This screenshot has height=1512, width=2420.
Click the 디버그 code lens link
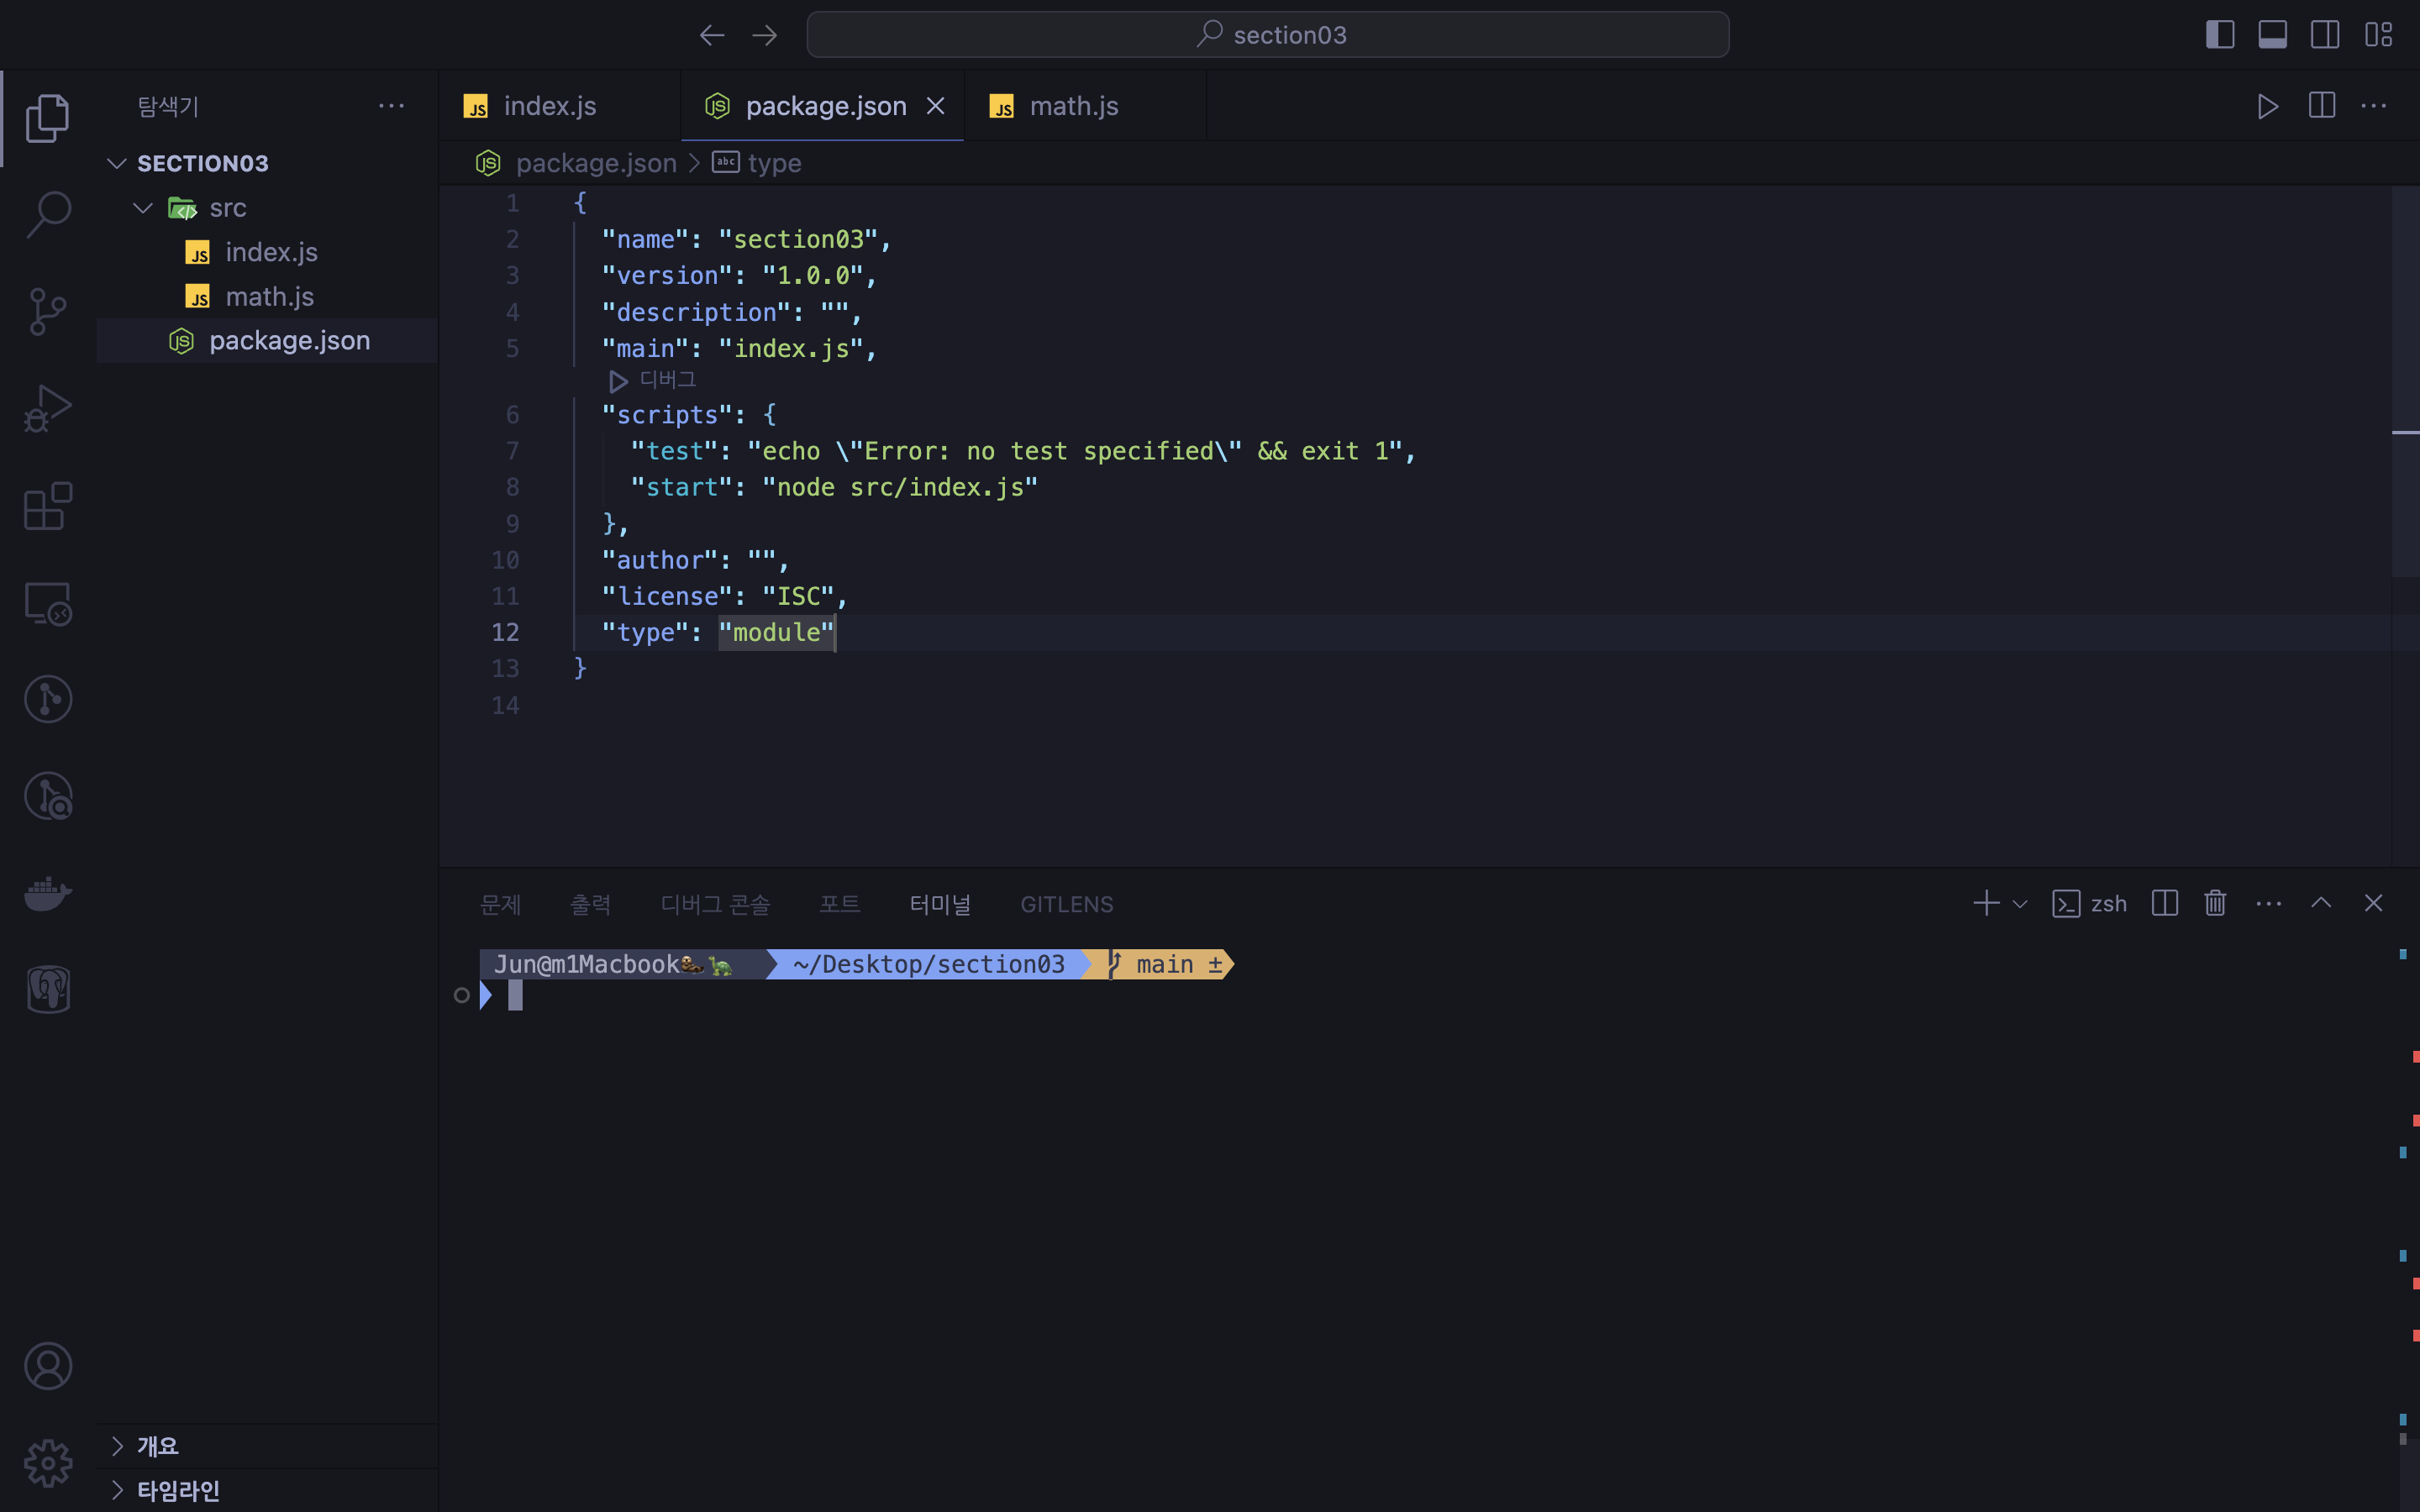666,380
